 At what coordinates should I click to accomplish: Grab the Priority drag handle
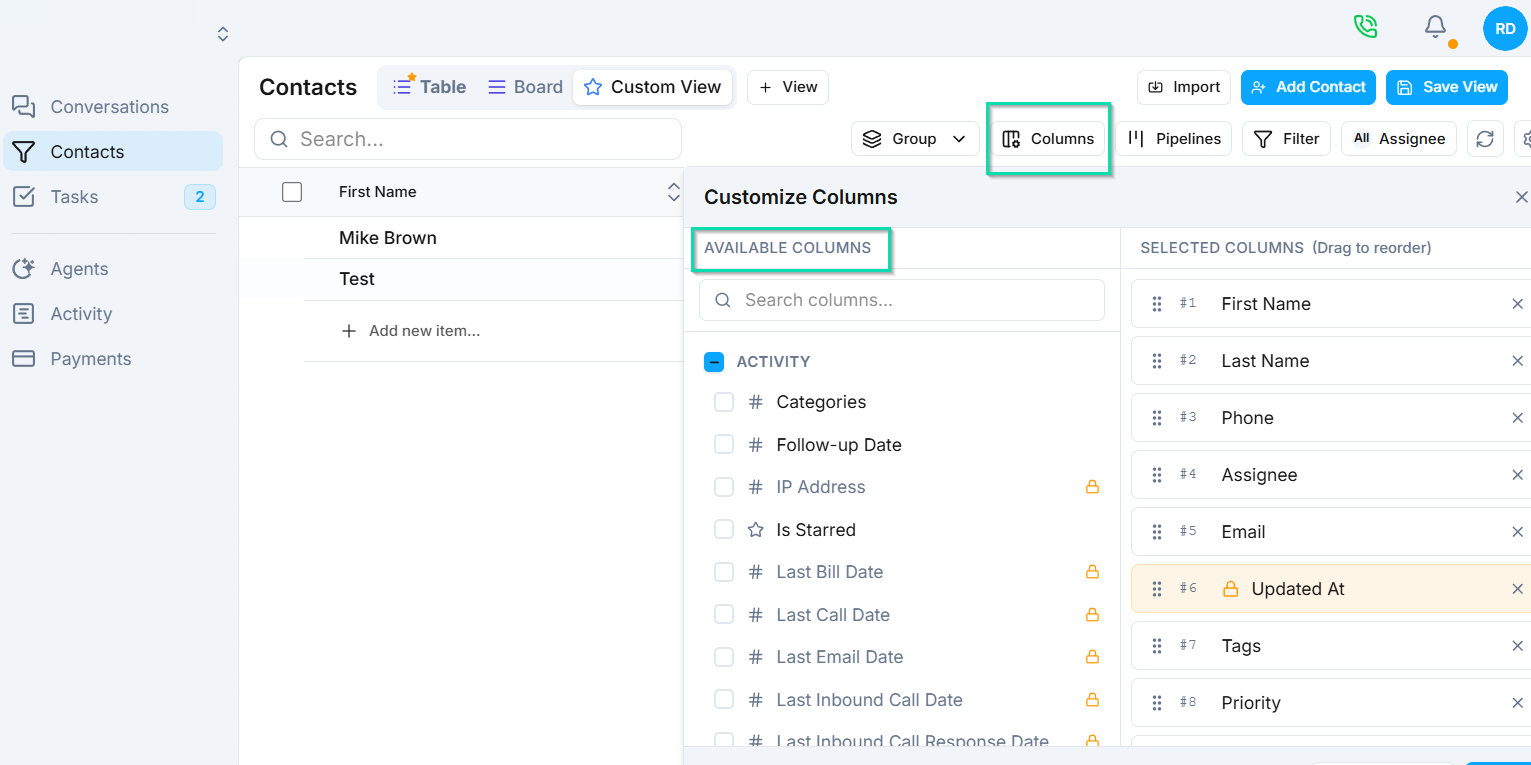1157,703
